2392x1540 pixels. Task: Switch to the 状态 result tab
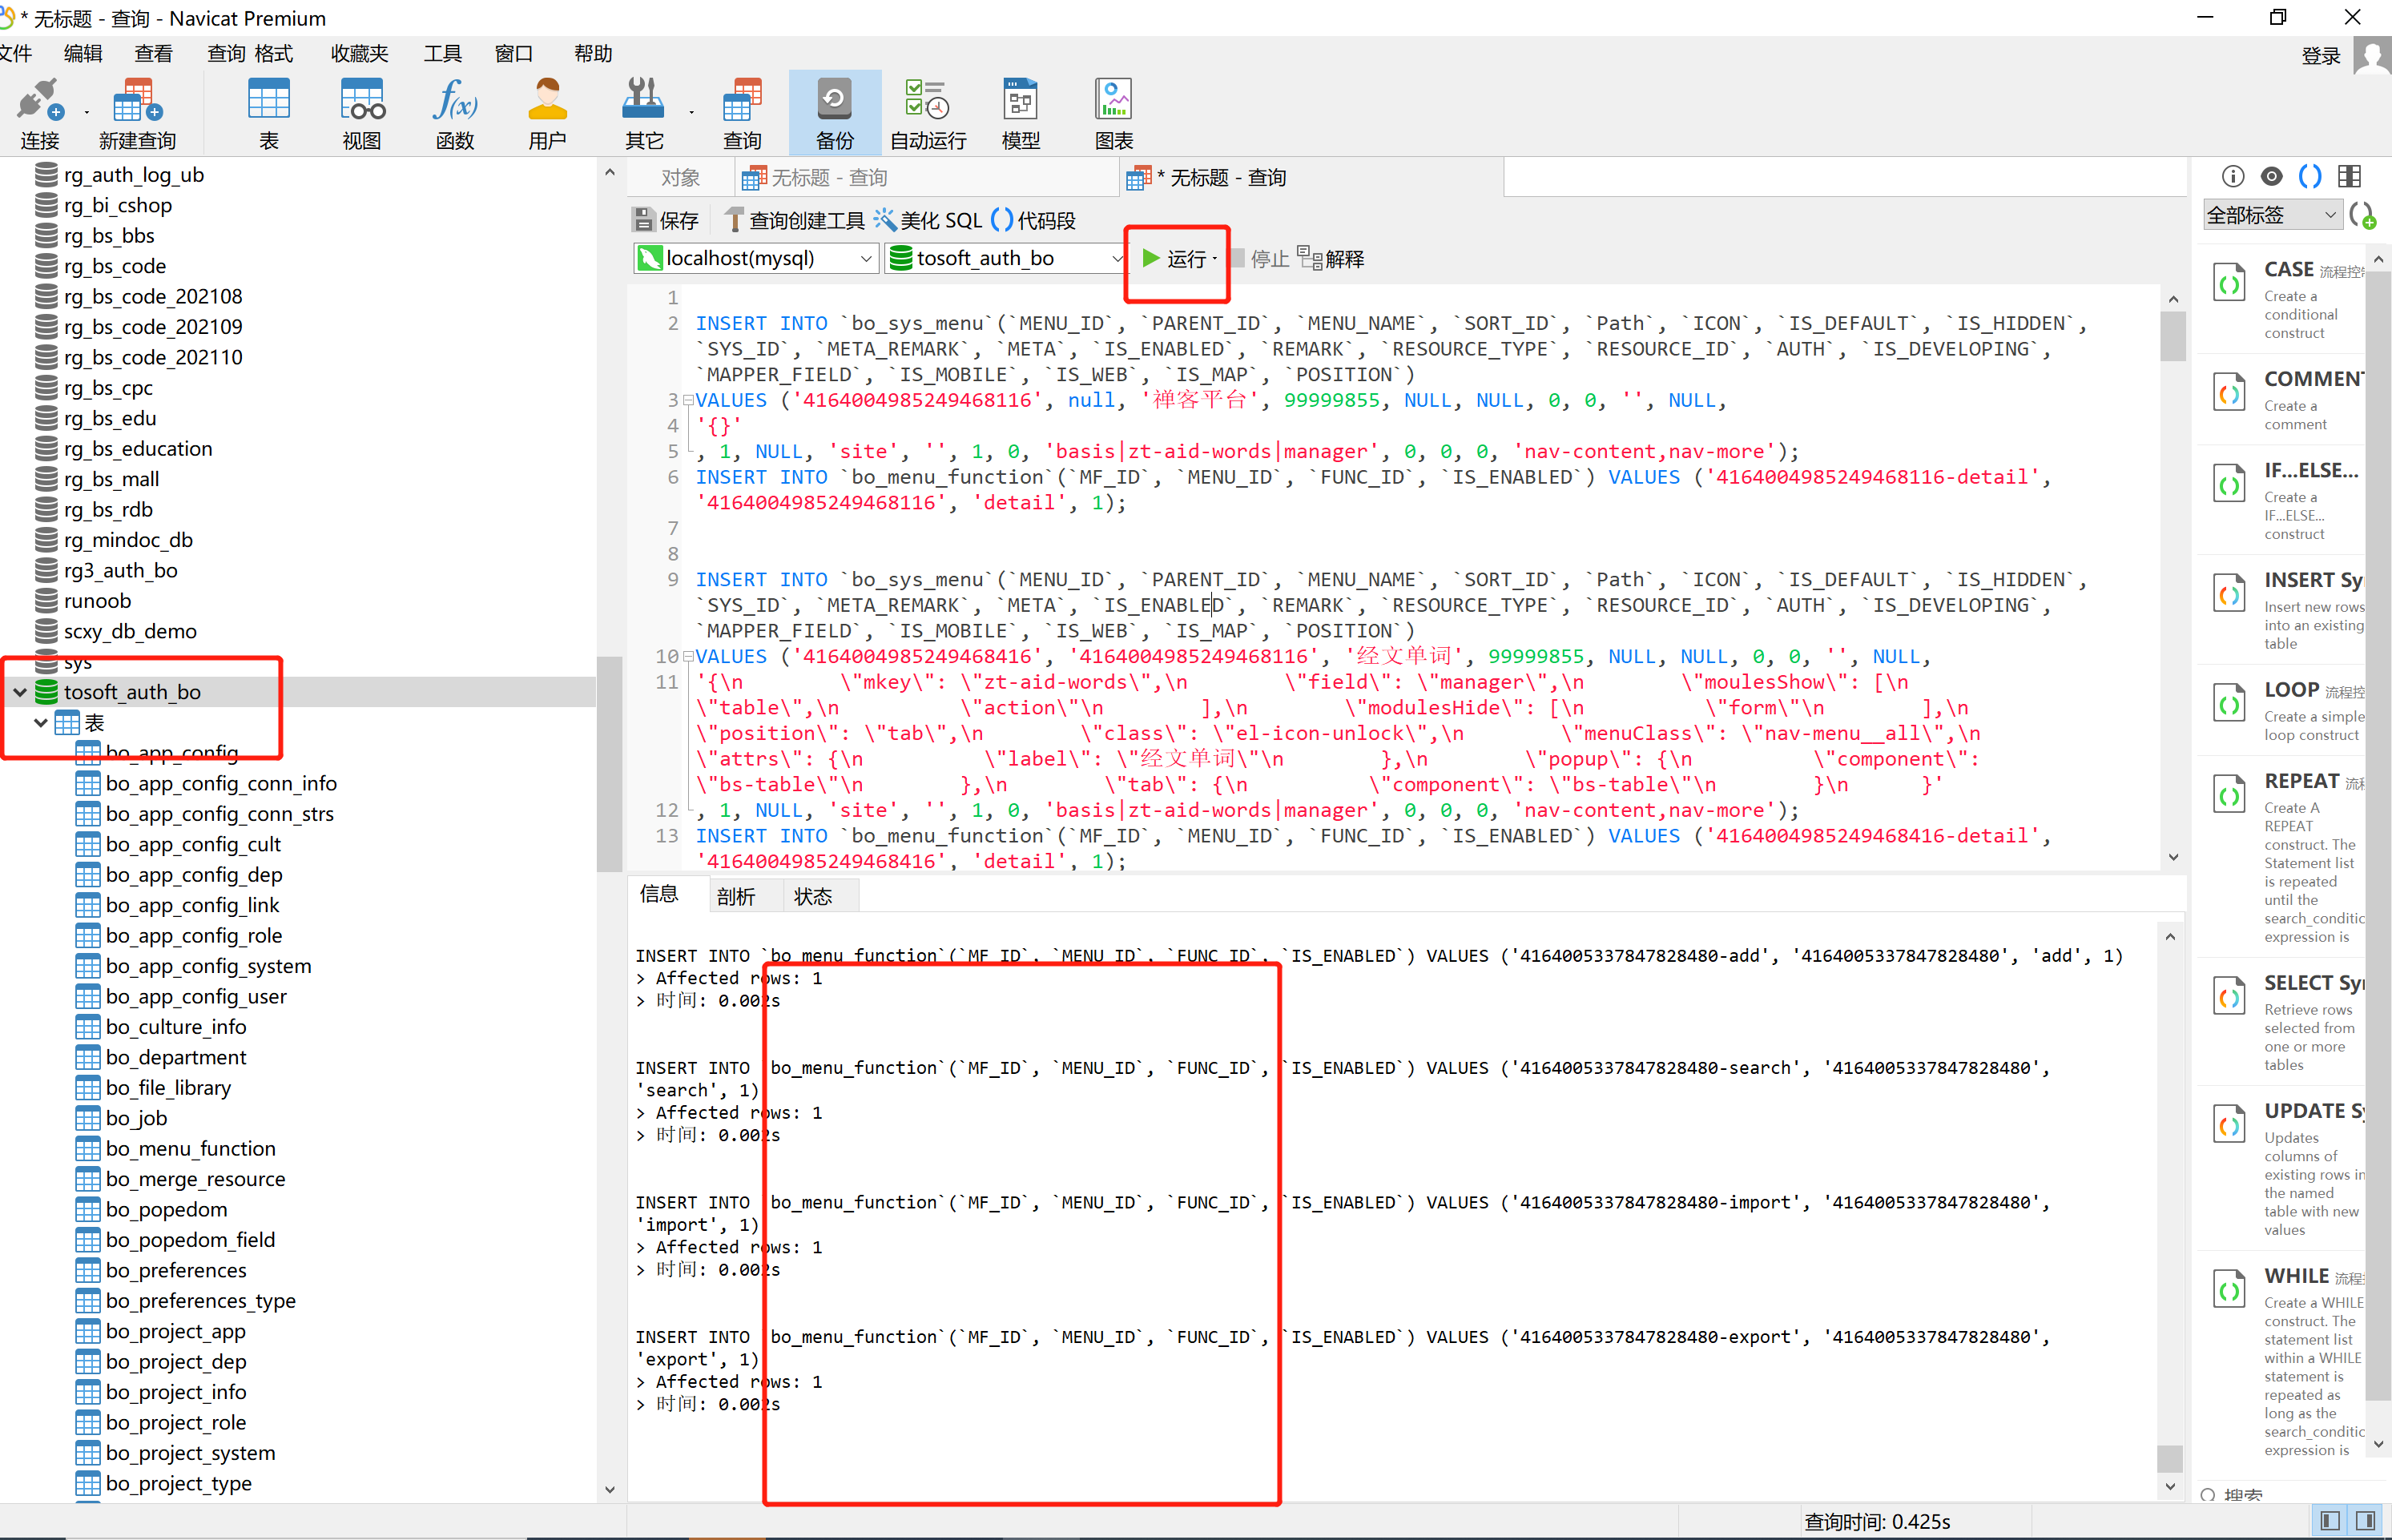point(813,896)
